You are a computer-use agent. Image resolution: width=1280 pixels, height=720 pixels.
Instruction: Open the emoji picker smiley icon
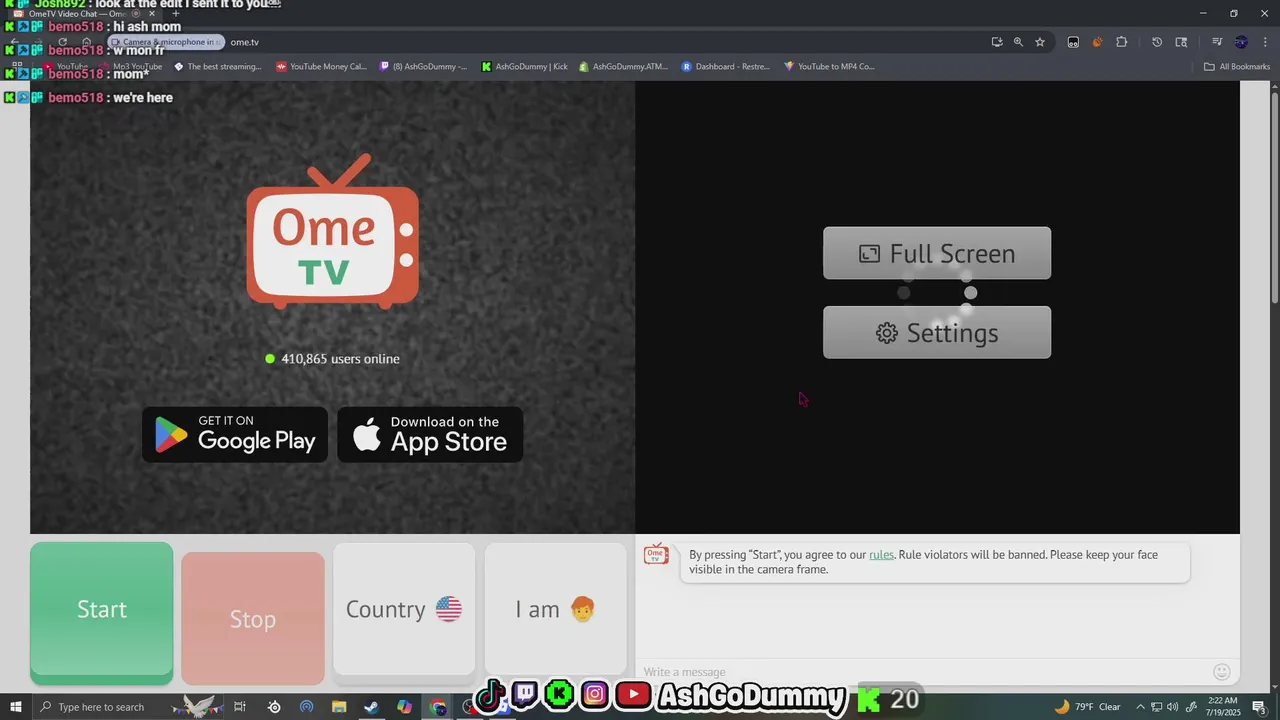coord(1222,672)
